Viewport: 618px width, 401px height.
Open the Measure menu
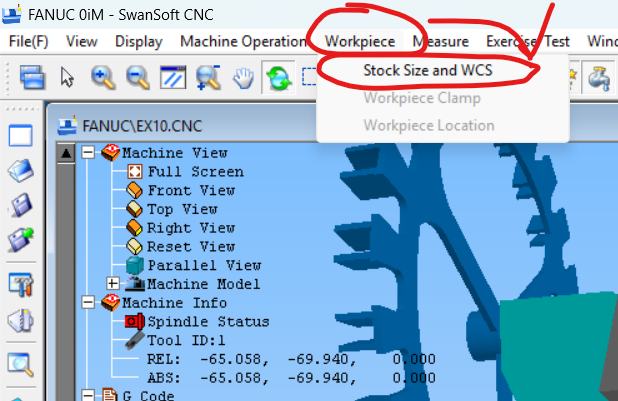pos(440,41)
